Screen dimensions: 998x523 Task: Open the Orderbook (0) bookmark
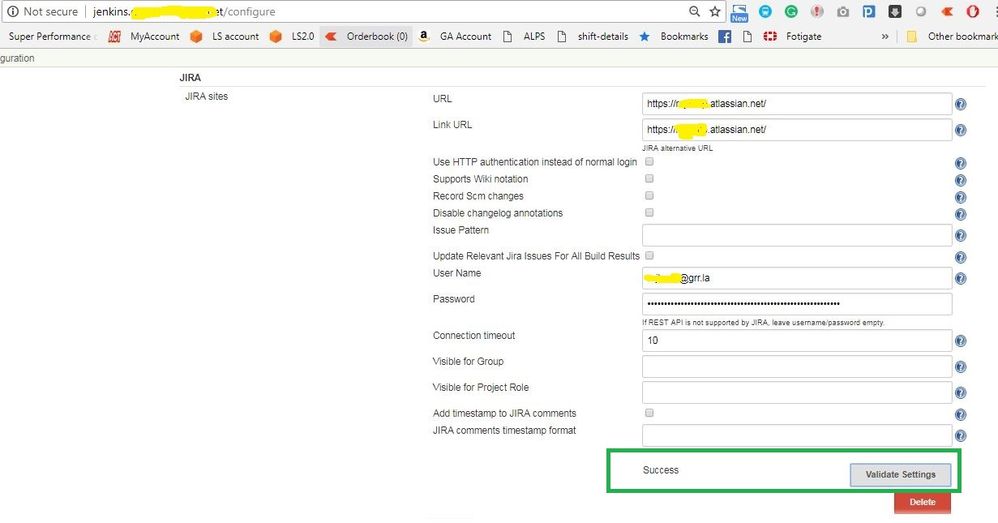point(366,36)
